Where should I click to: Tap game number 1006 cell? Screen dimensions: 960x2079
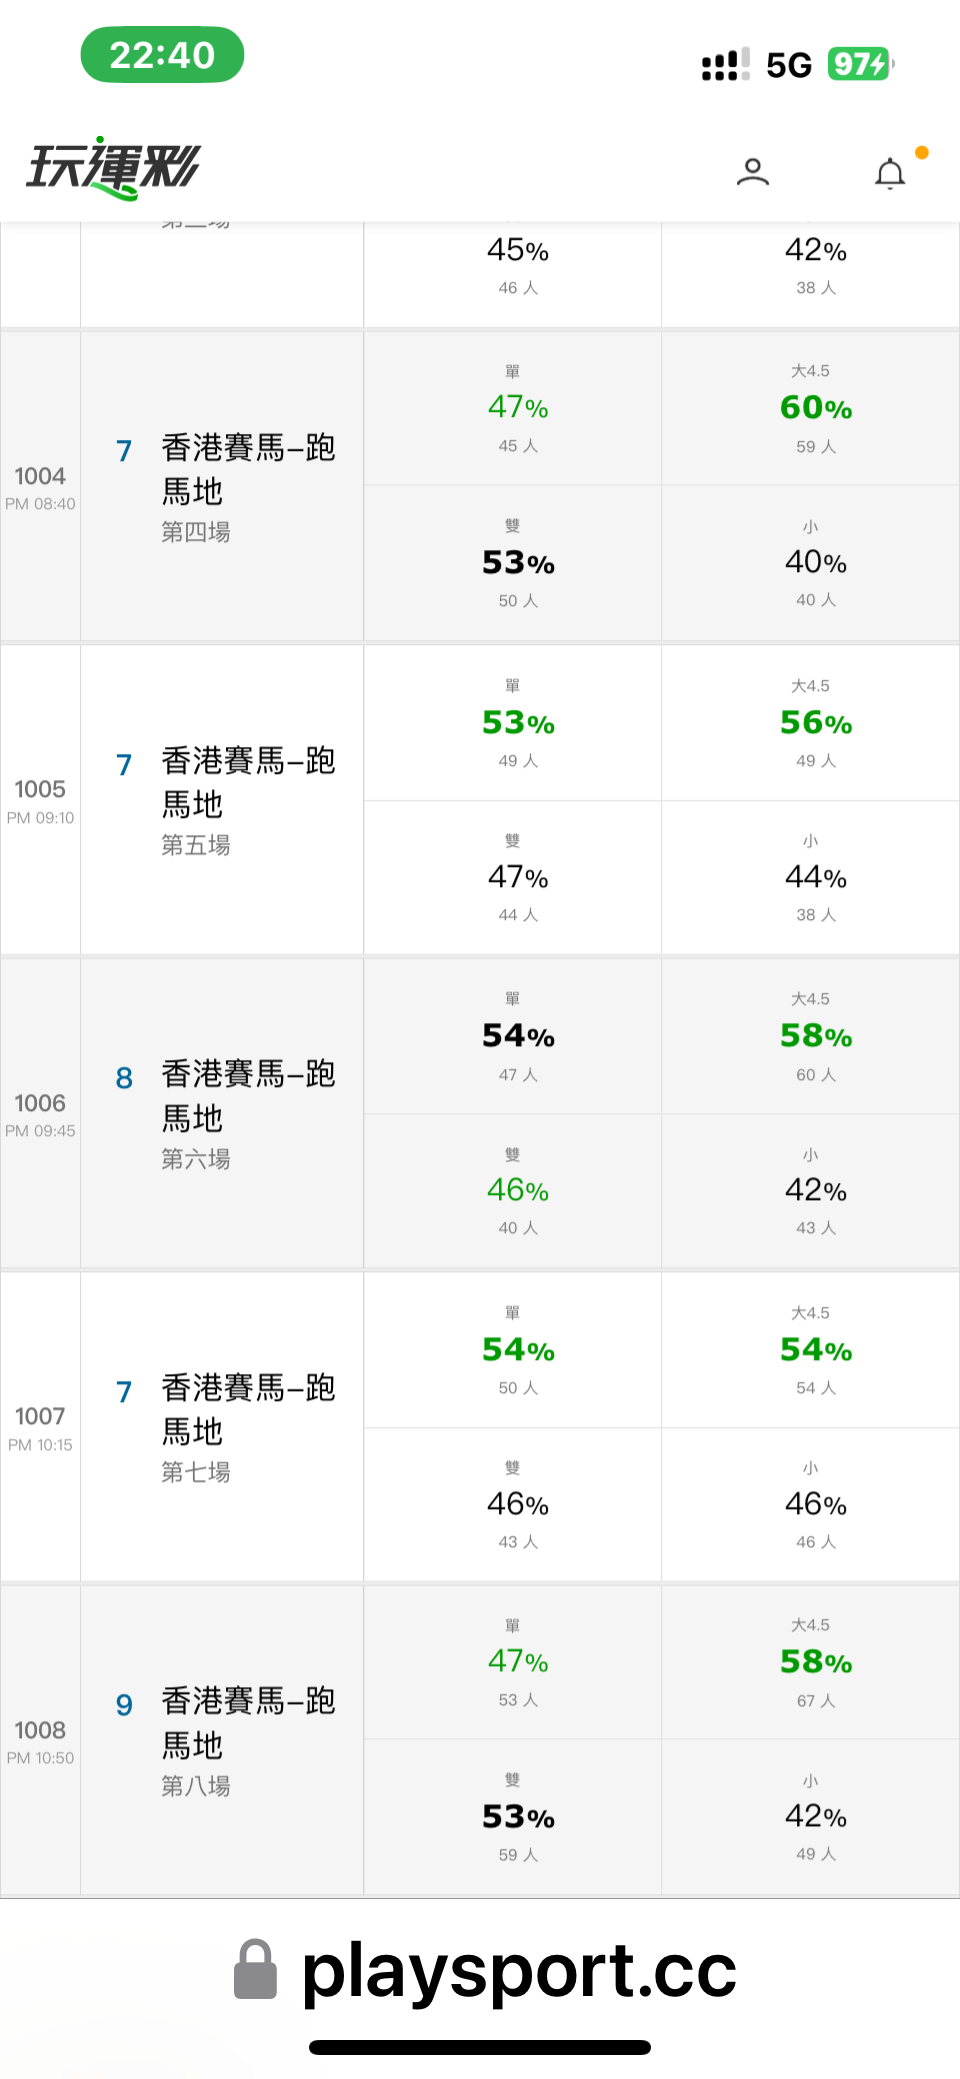(40, 1114)
